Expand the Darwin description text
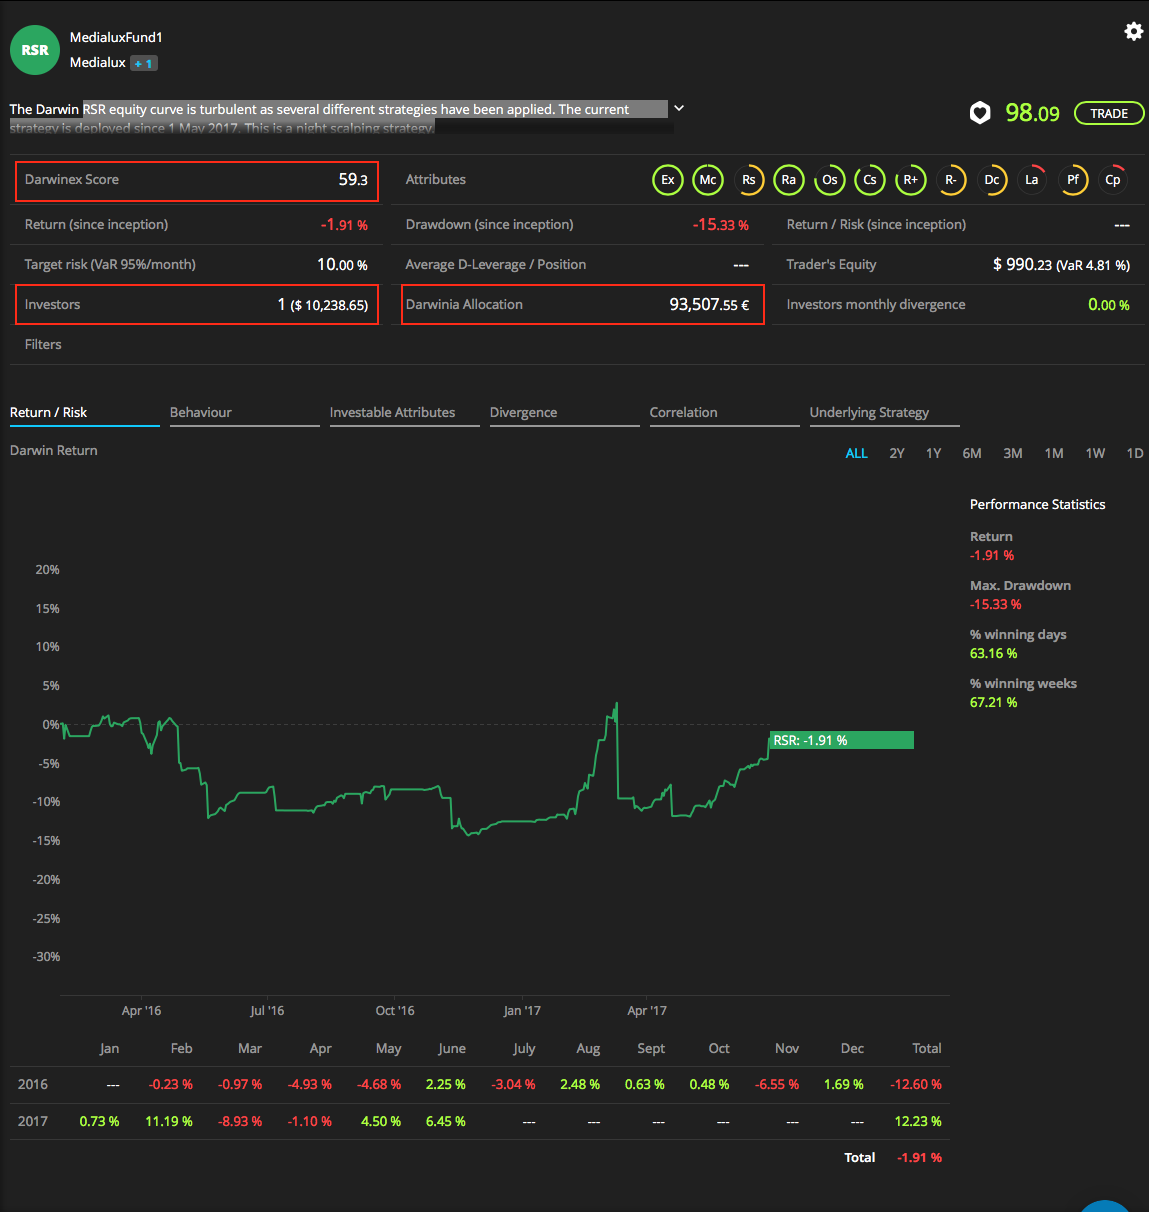 click(x=679, y=108)
